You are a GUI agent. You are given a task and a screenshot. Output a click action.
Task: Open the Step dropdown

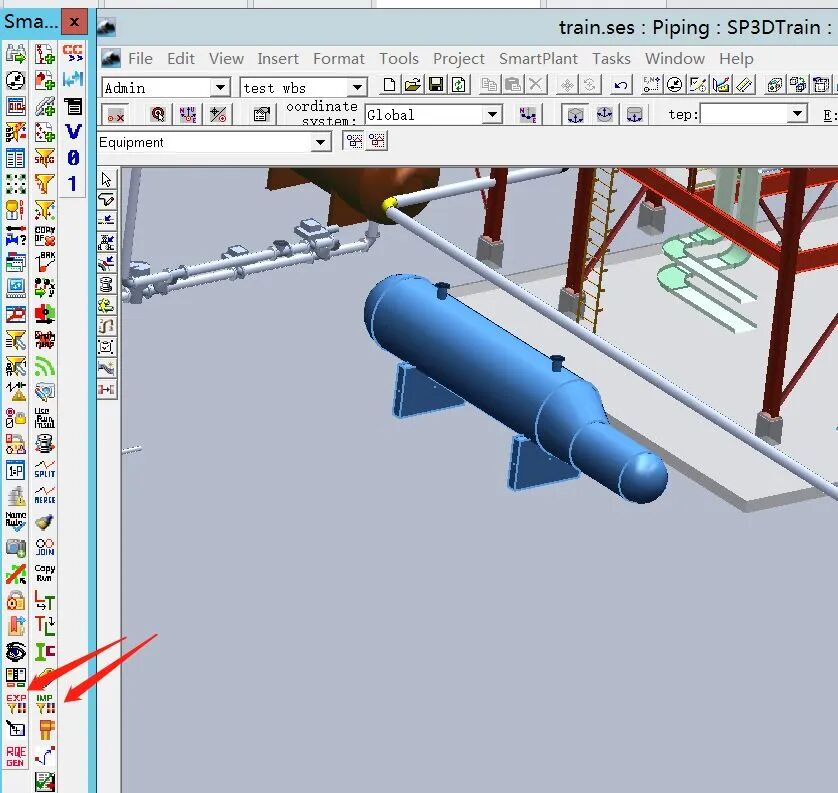tap(797, 113)
